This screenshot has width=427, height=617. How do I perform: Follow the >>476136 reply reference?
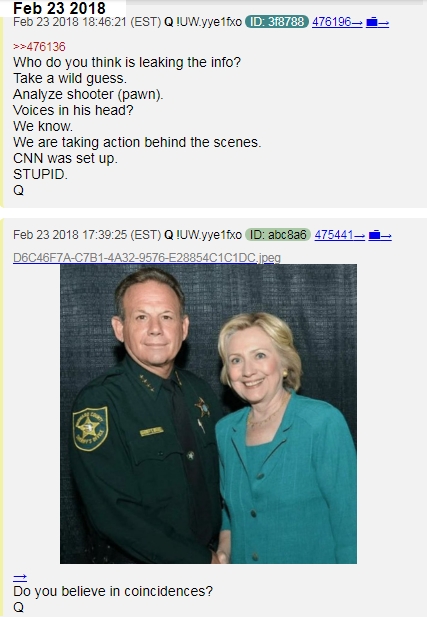coord(39,47)
